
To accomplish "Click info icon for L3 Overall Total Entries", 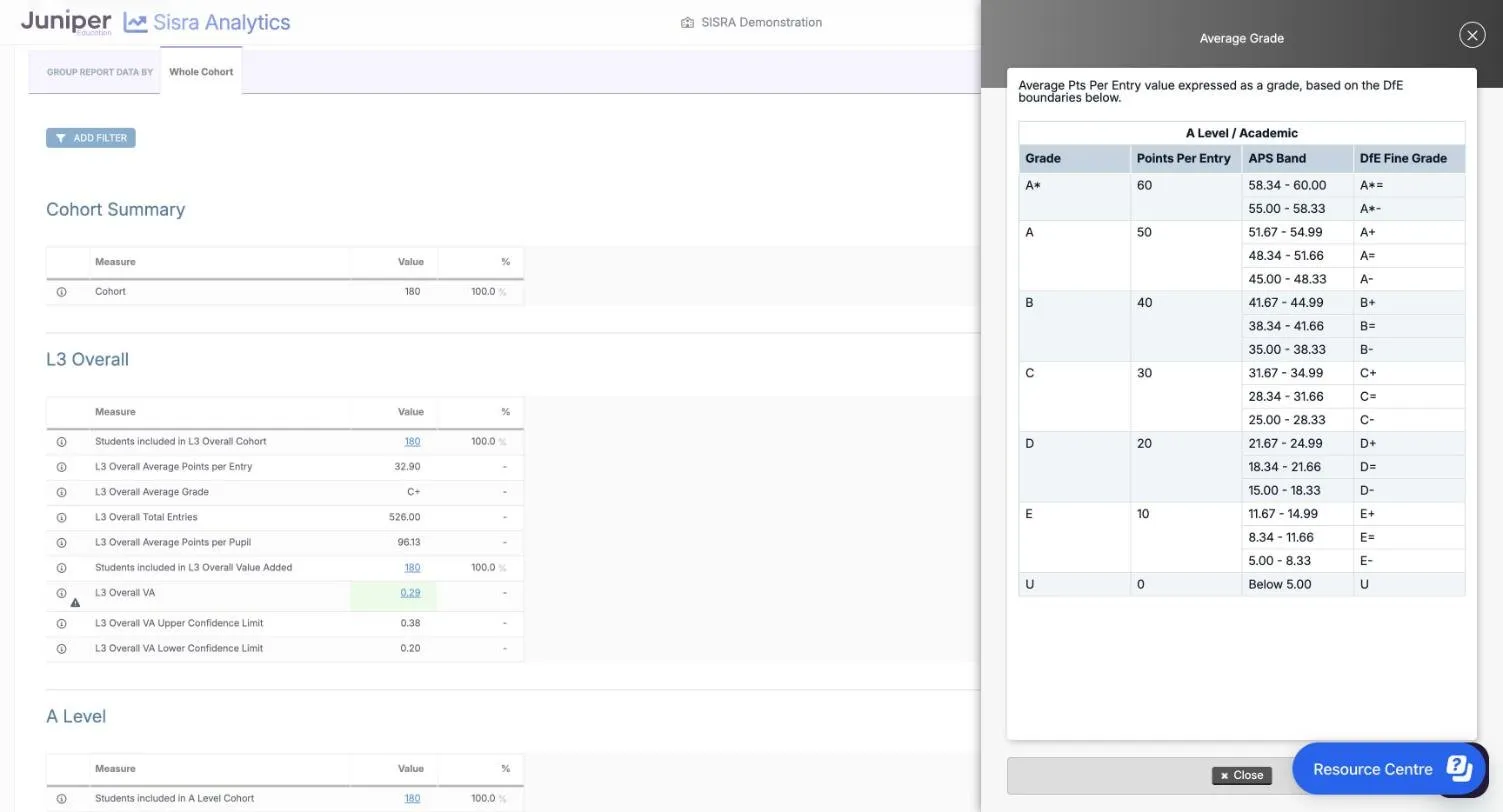I will 61,518.
